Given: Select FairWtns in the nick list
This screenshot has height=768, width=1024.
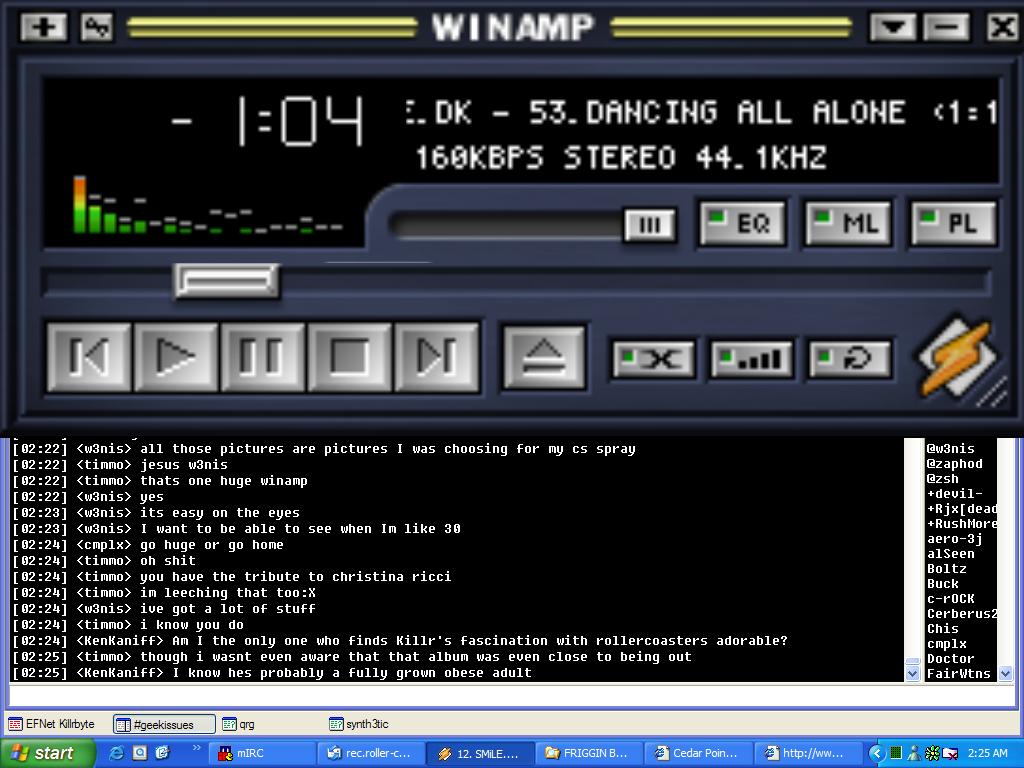Looking at the screenshot, I should point(958,674).
